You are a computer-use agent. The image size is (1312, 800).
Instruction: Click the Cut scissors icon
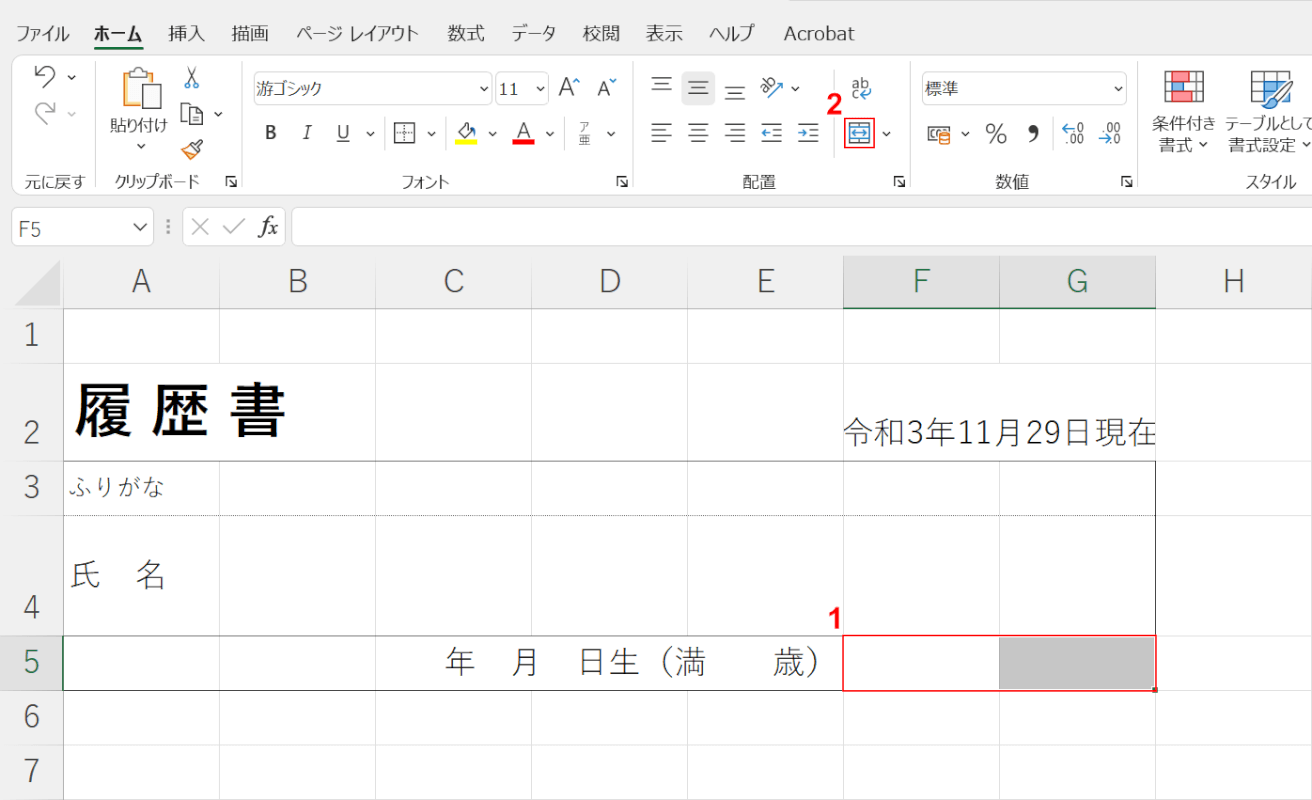pos(192,77)
